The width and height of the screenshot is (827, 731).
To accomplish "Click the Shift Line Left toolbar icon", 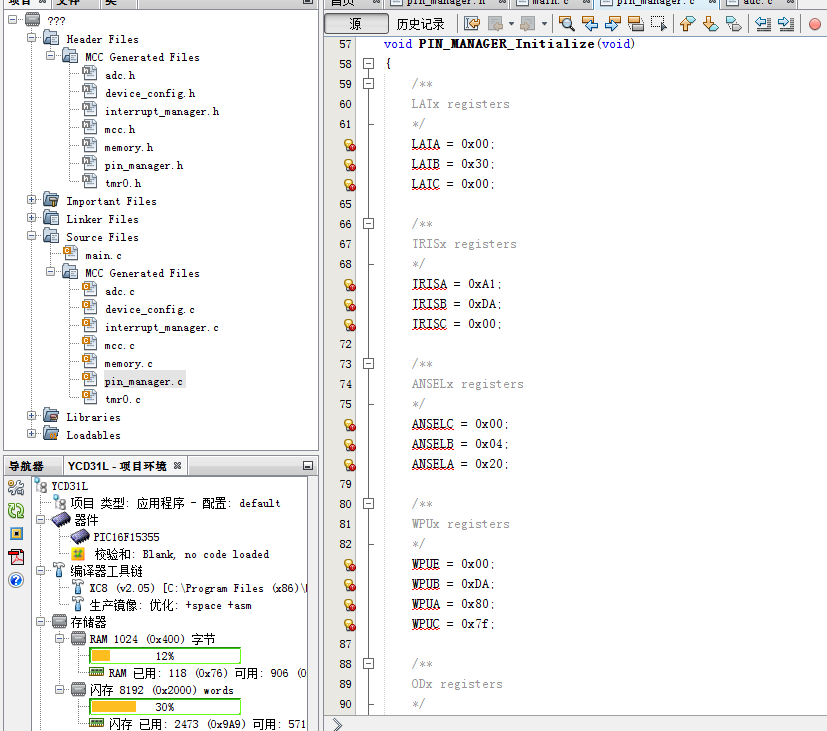I will click(762, 24).
